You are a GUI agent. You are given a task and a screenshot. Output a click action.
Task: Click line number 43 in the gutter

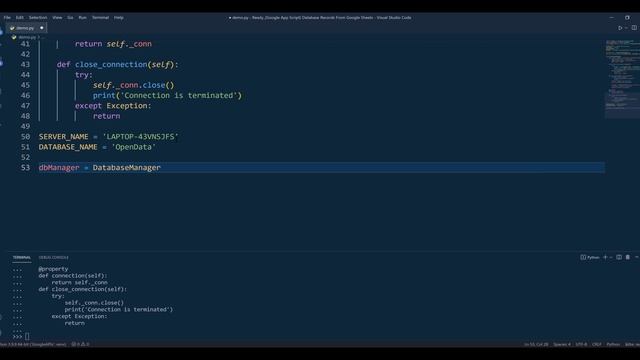(x=25, y=64)
